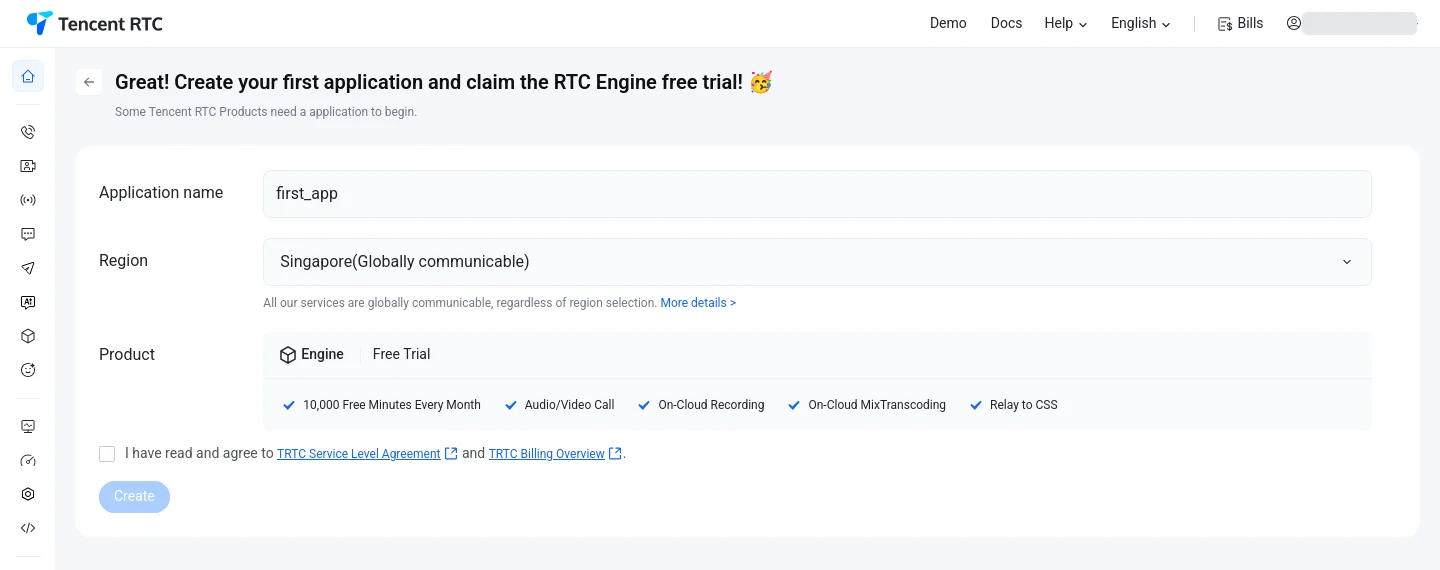Open the Help dropdown menu

(1066, 23)
